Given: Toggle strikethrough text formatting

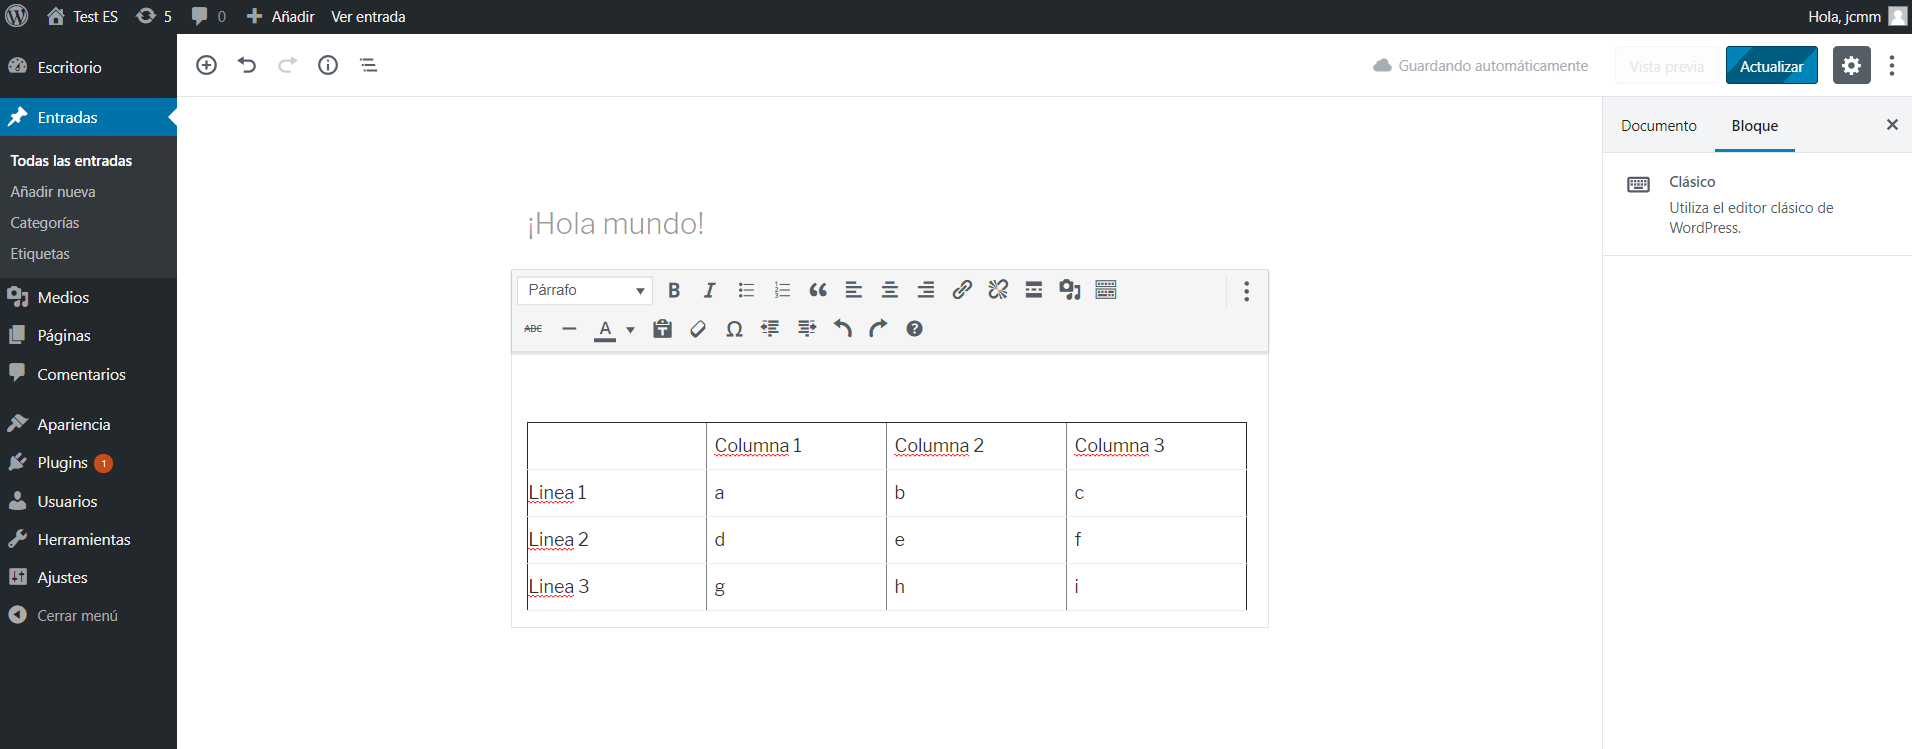Looking at the screenshot, I should pos(533,329).
